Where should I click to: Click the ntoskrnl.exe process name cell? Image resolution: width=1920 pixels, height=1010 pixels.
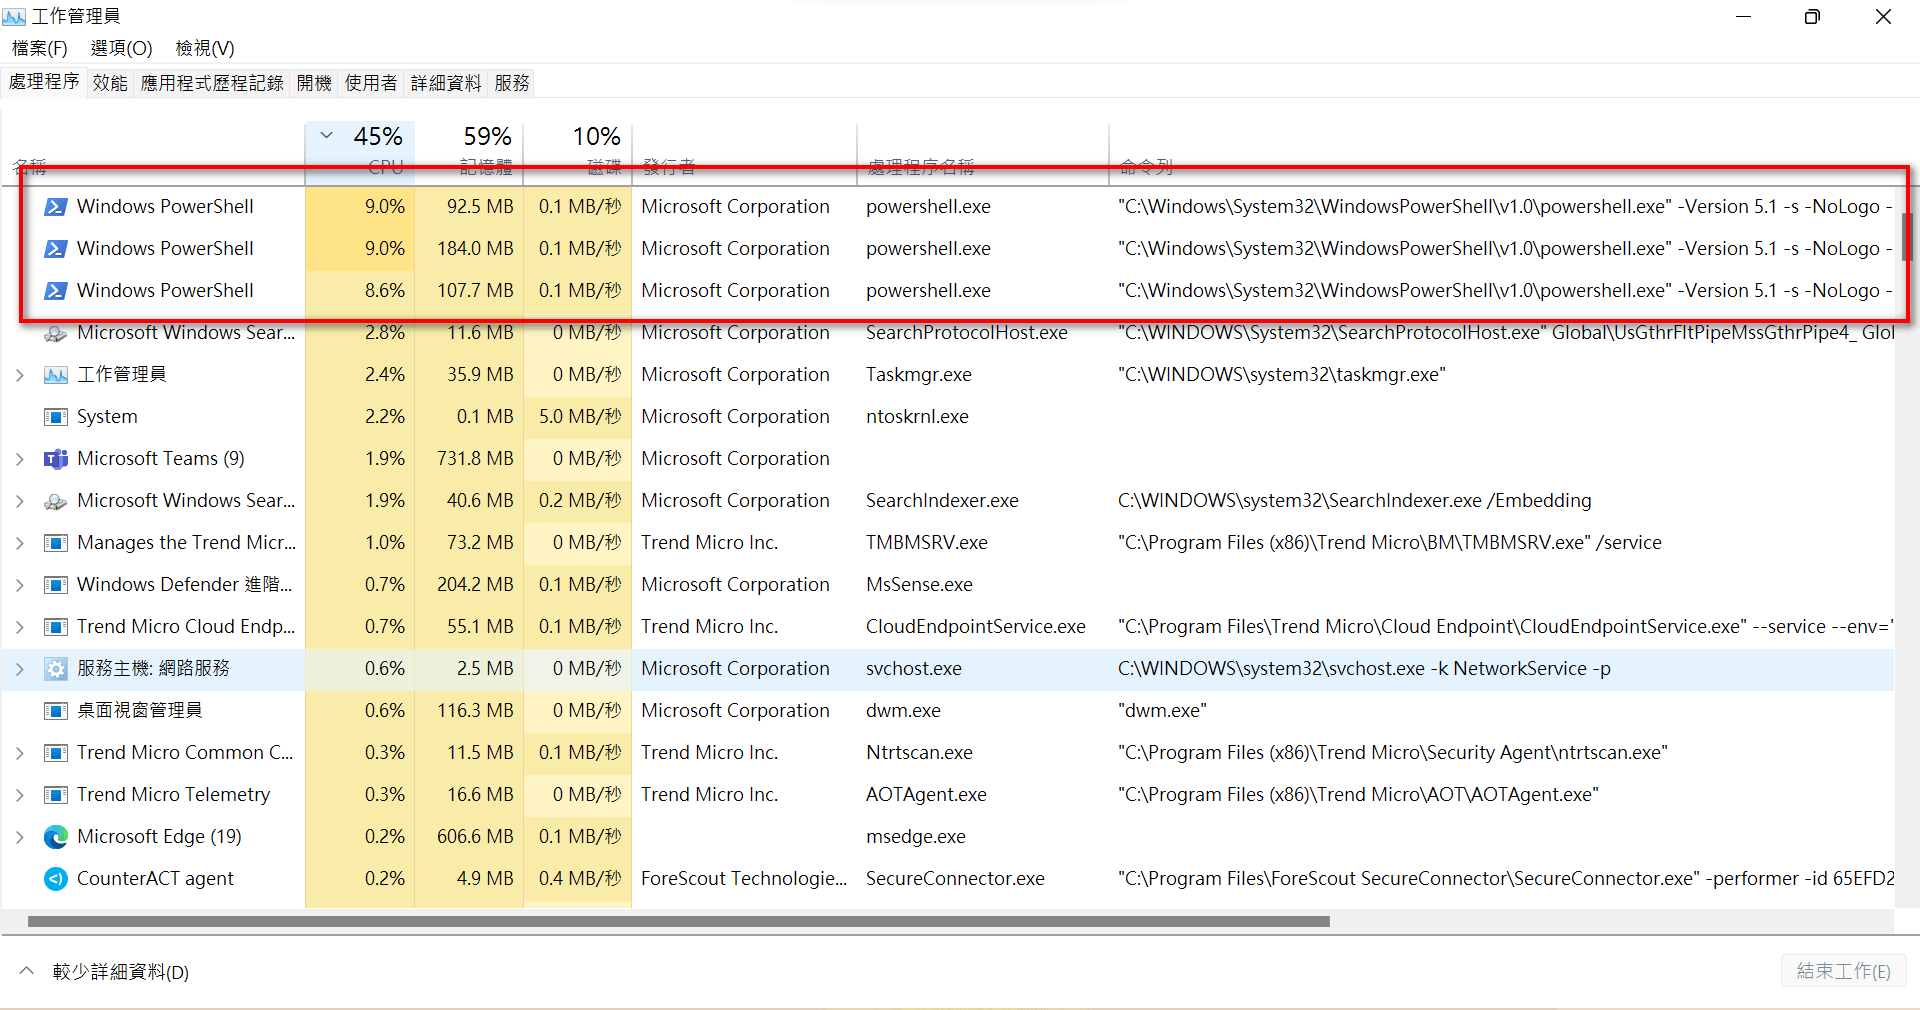point(917,417)
